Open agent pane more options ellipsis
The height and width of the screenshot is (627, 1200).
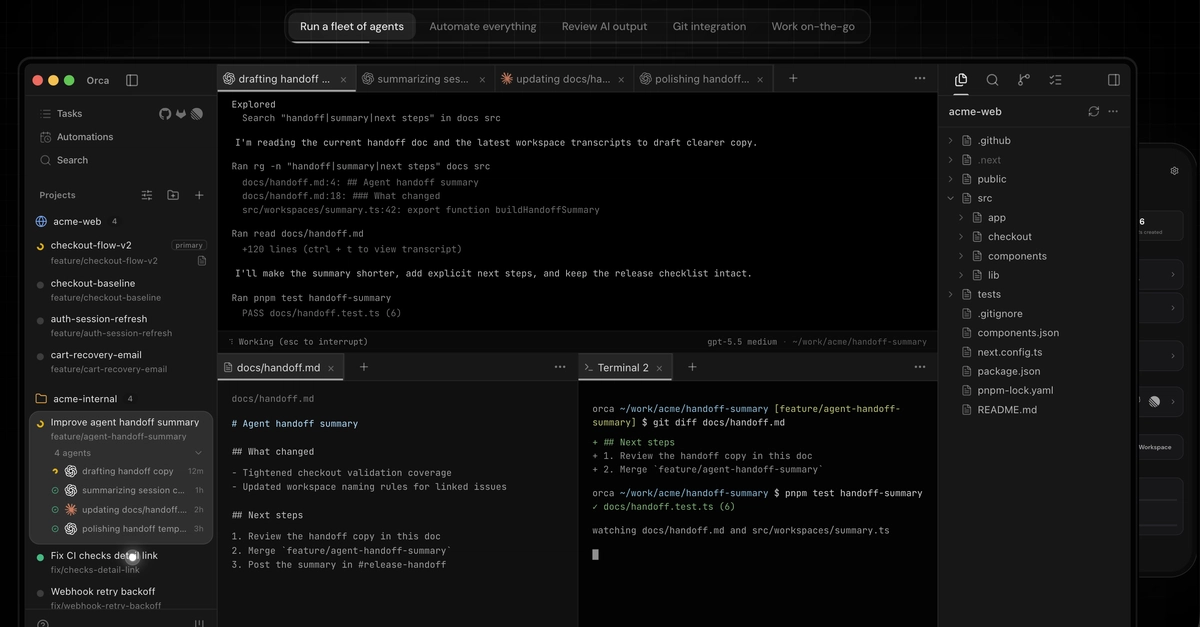tap(920, 78)
